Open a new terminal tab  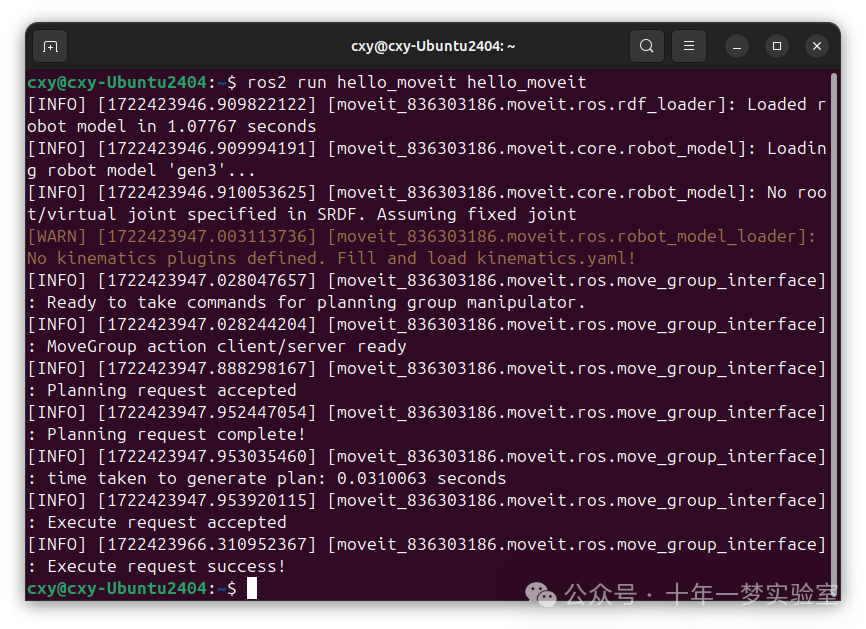pos(50,46)
